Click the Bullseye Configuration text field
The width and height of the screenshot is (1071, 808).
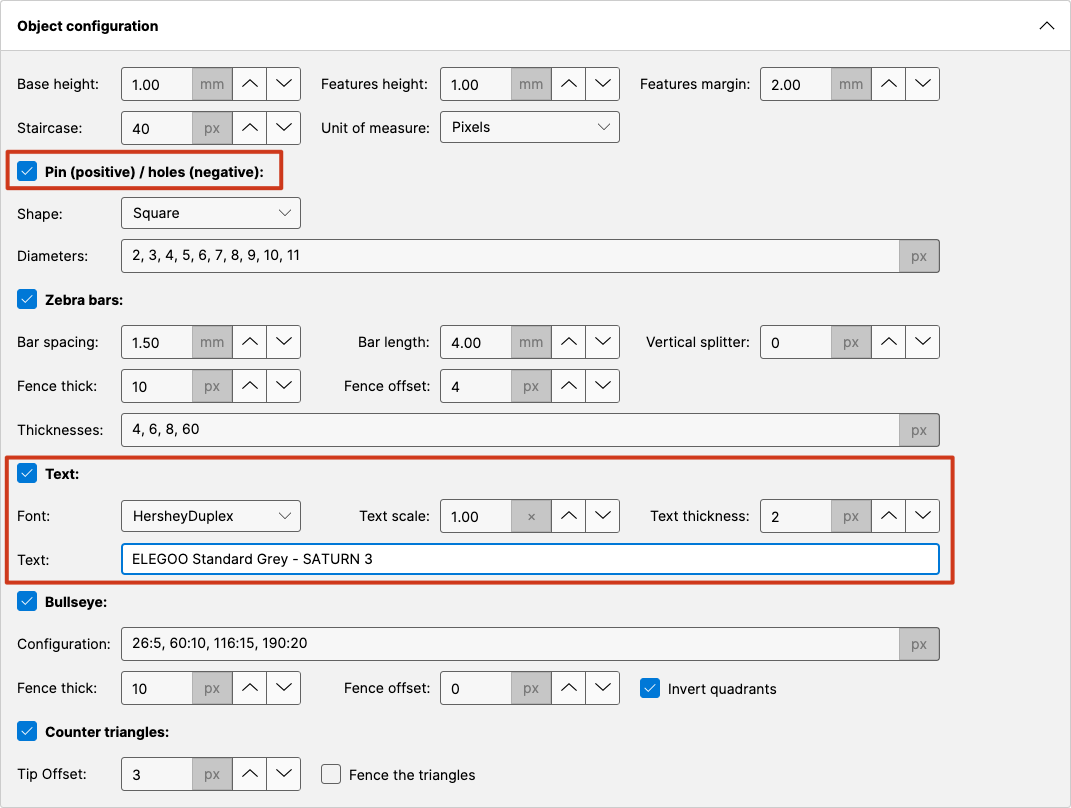pos(510,644)
